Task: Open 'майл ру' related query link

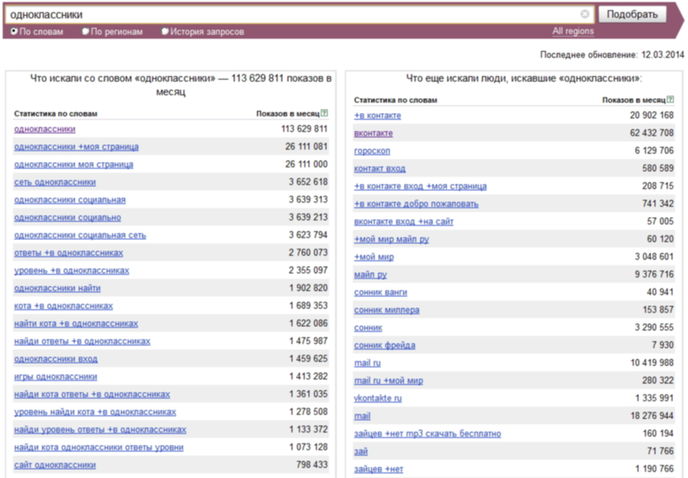Action: pos(370,275)
